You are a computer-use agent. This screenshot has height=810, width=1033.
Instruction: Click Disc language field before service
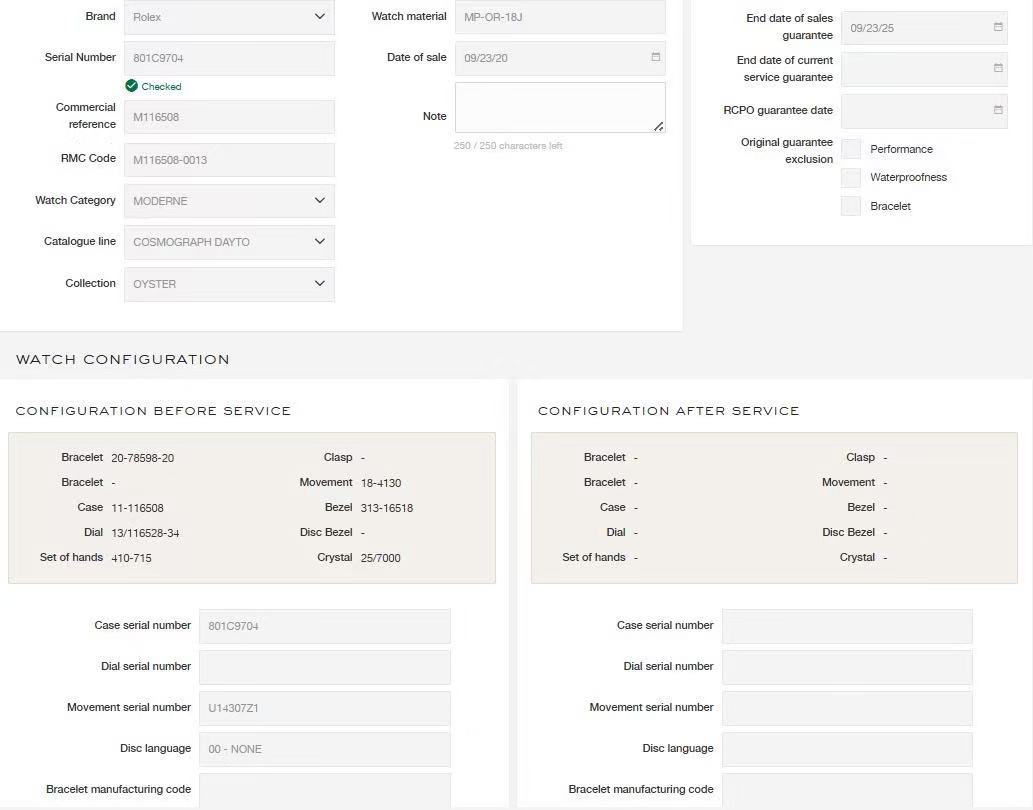click(324, 749)
